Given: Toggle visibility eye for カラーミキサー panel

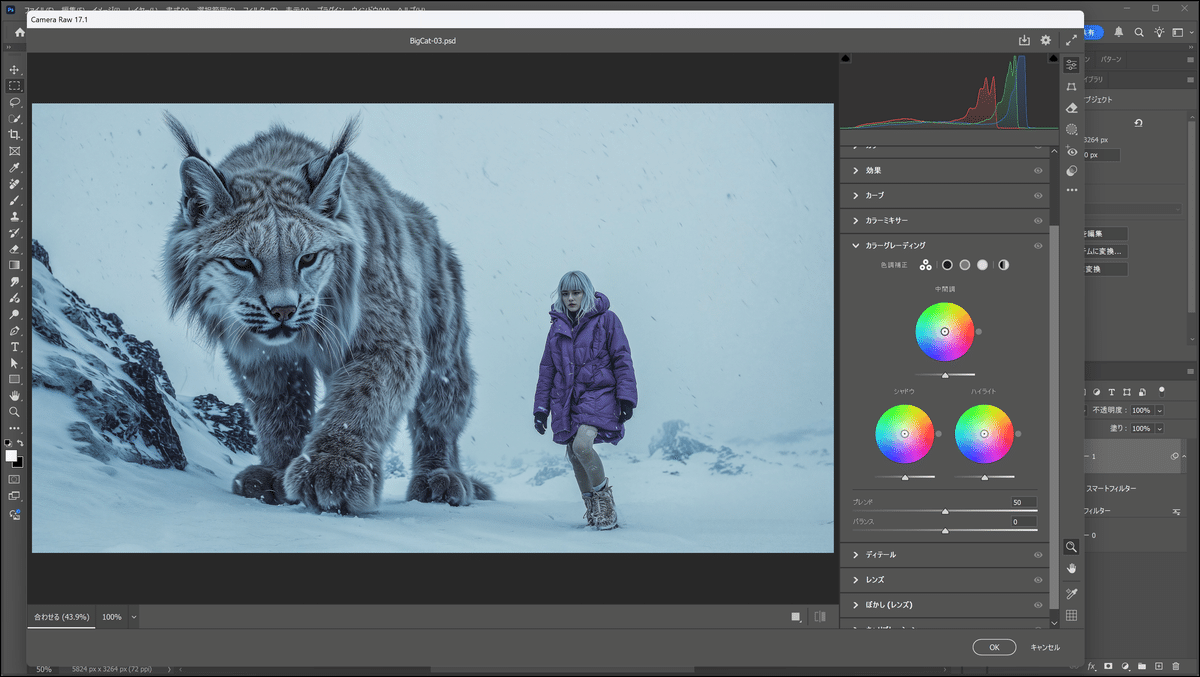Looking at the screenshot, I should click(1038, 220).
